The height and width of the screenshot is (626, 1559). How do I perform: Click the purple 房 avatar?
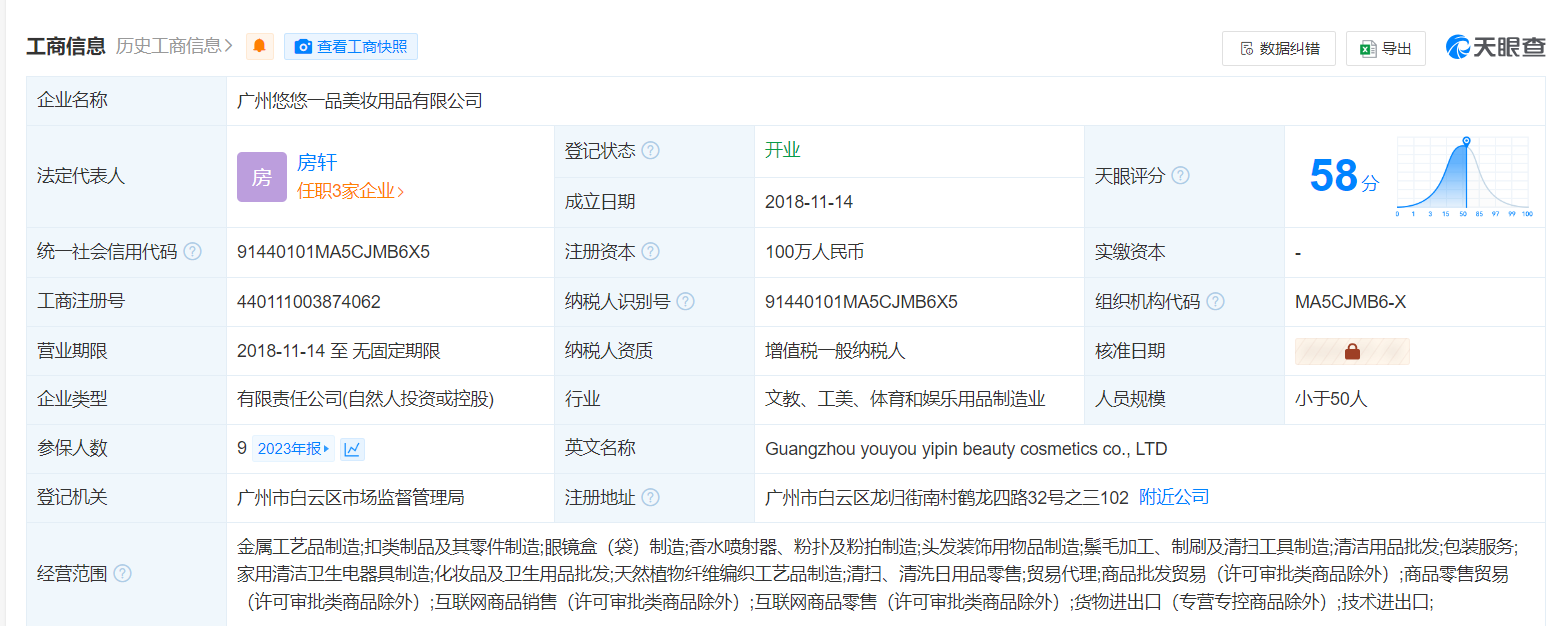(x=261, y=177)
